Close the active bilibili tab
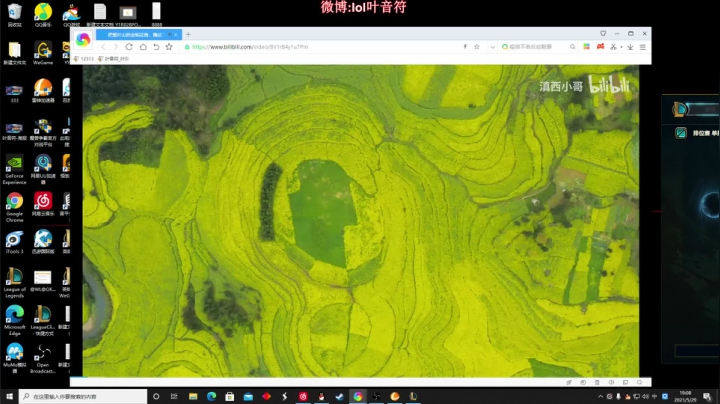720x404 pixels. click(176, 34)
